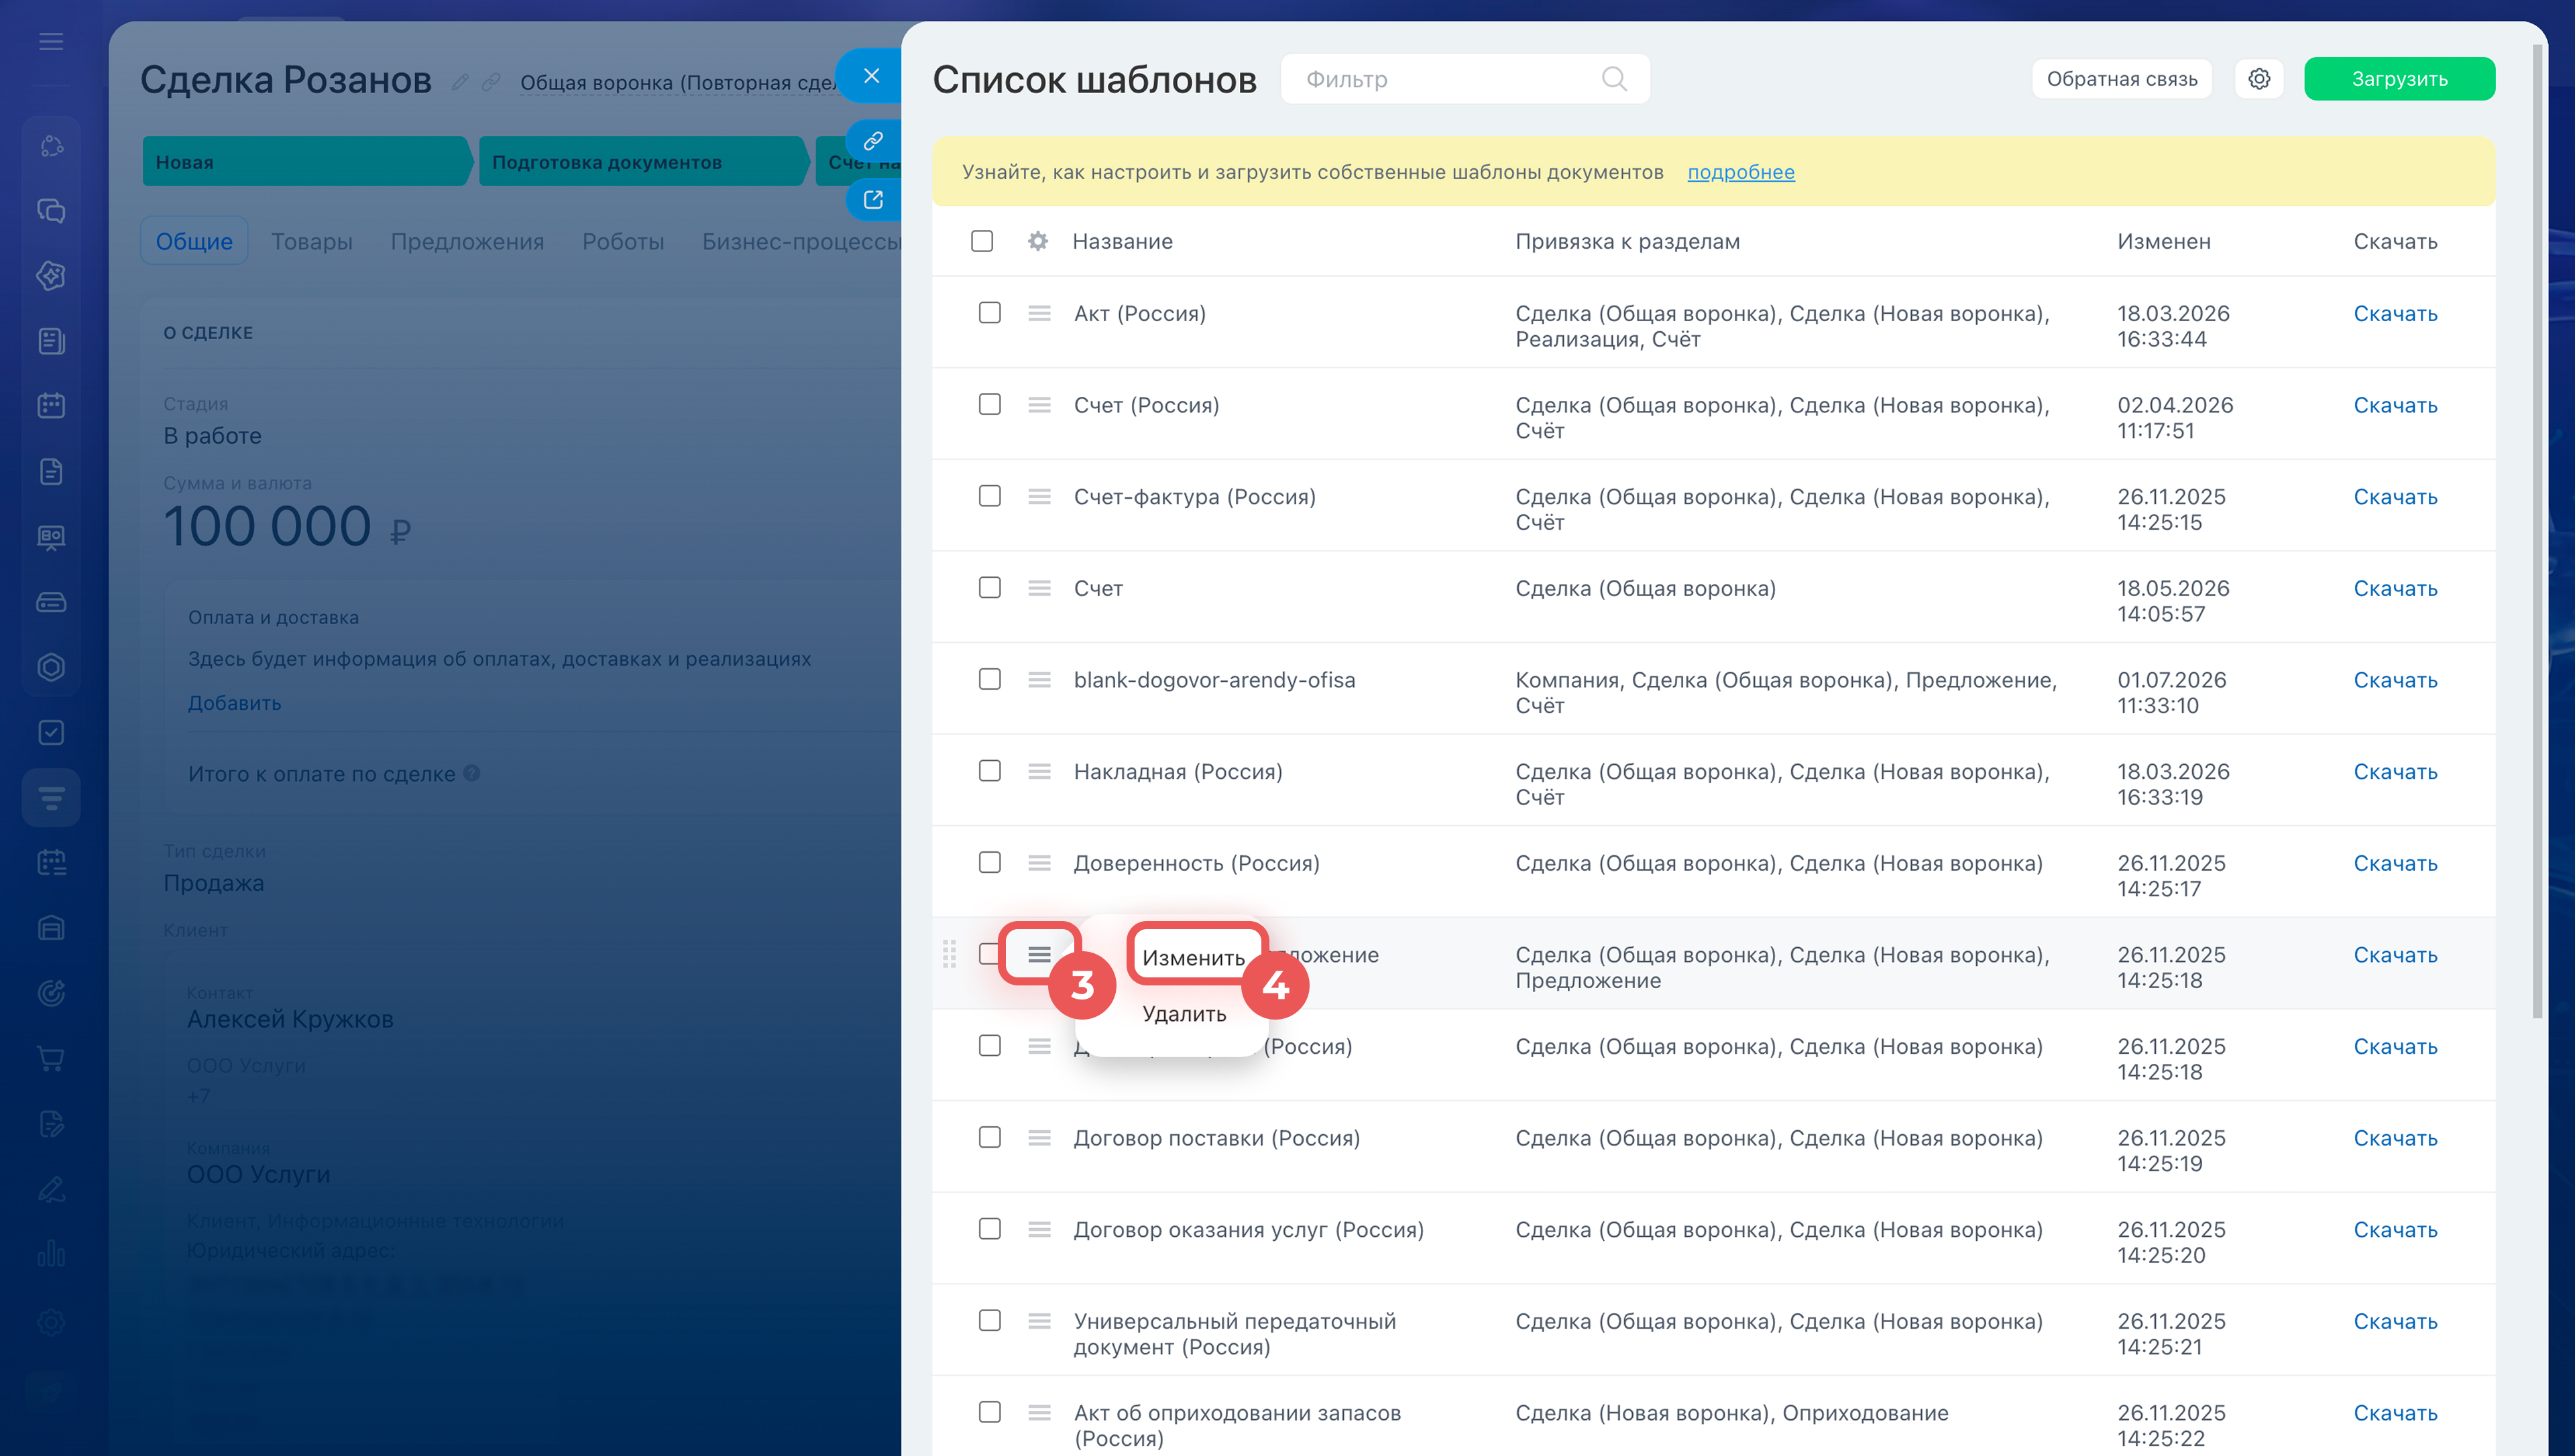Check the Счет (Россия) template checkbox

coord(990,404)
